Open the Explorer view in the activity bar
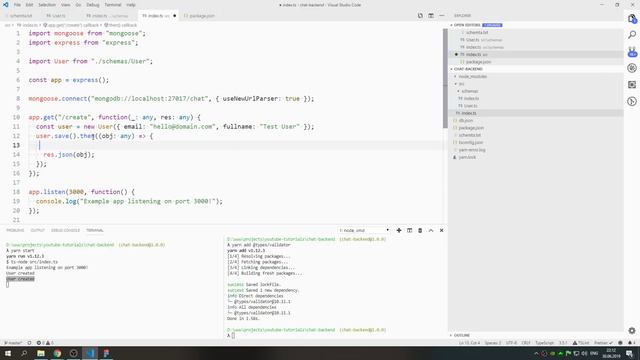Image resolution: width=640 pixels, height=360 pixels. 632,18
